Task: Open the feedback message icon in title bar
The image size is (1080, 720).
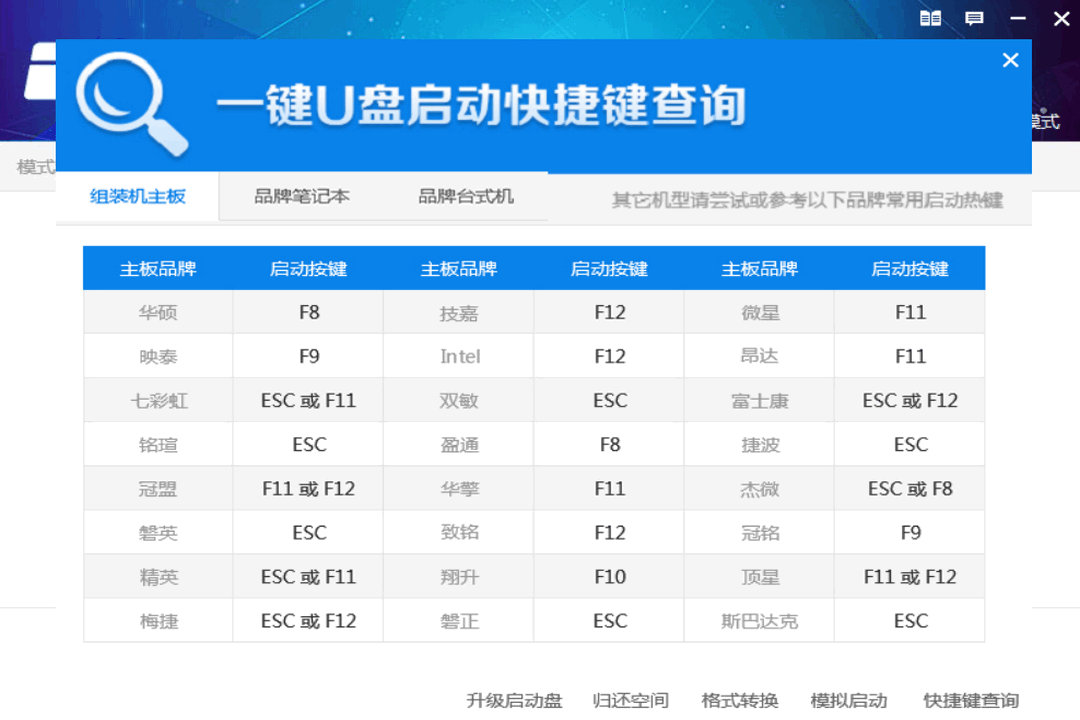Action: (974, 18)
